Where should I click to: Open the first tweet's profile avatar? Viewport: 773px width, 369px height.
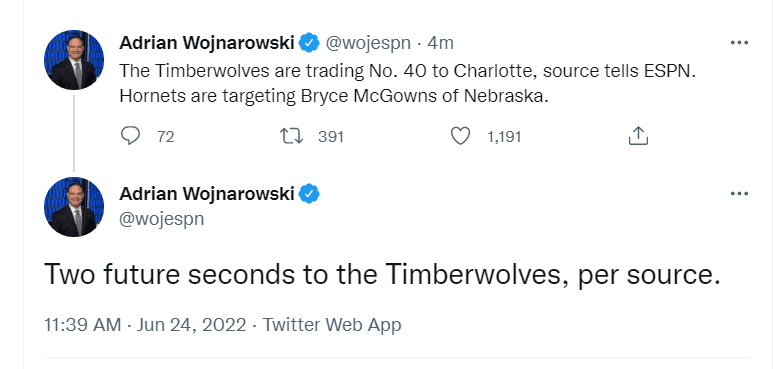pos(74,60)
